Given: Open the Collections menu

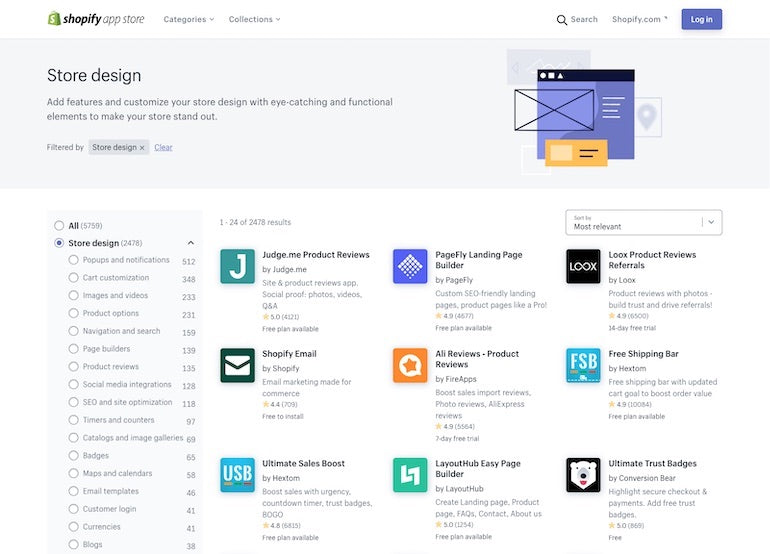Looking at the screenshot, I should [254, 19].
